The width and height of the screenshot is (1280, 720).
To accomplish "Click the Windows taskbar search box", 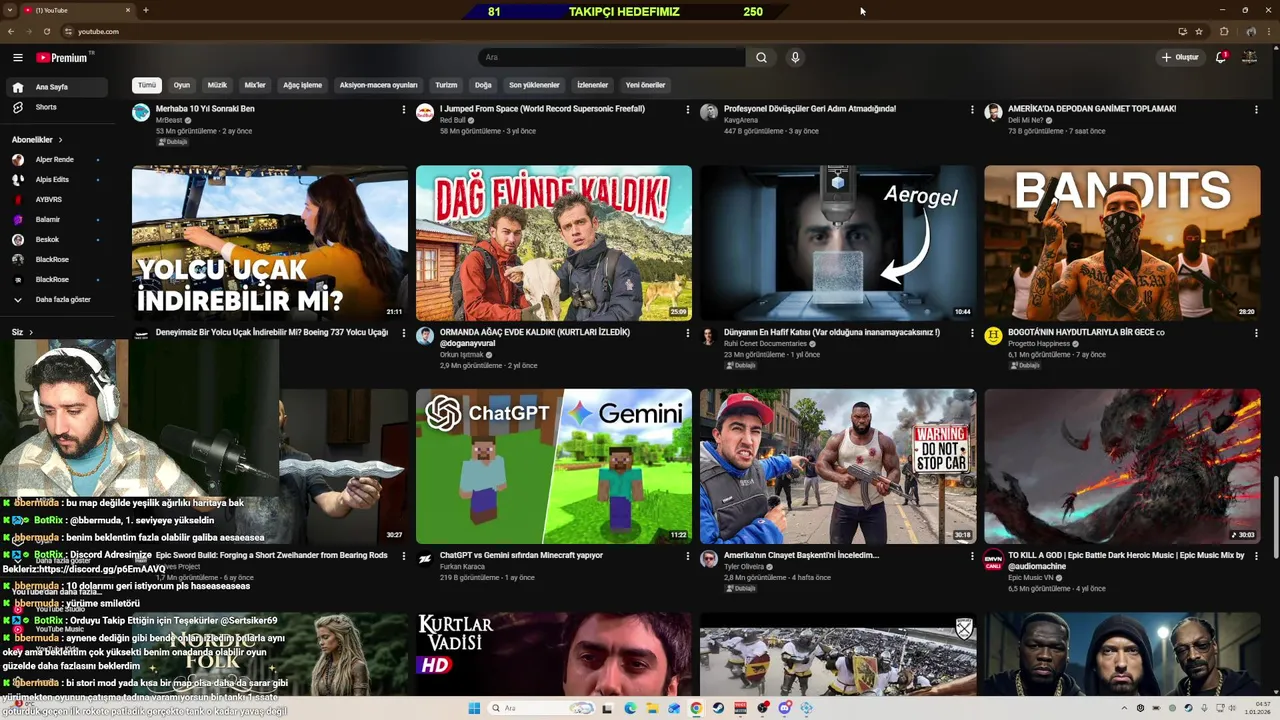I will tap(540, 708).
